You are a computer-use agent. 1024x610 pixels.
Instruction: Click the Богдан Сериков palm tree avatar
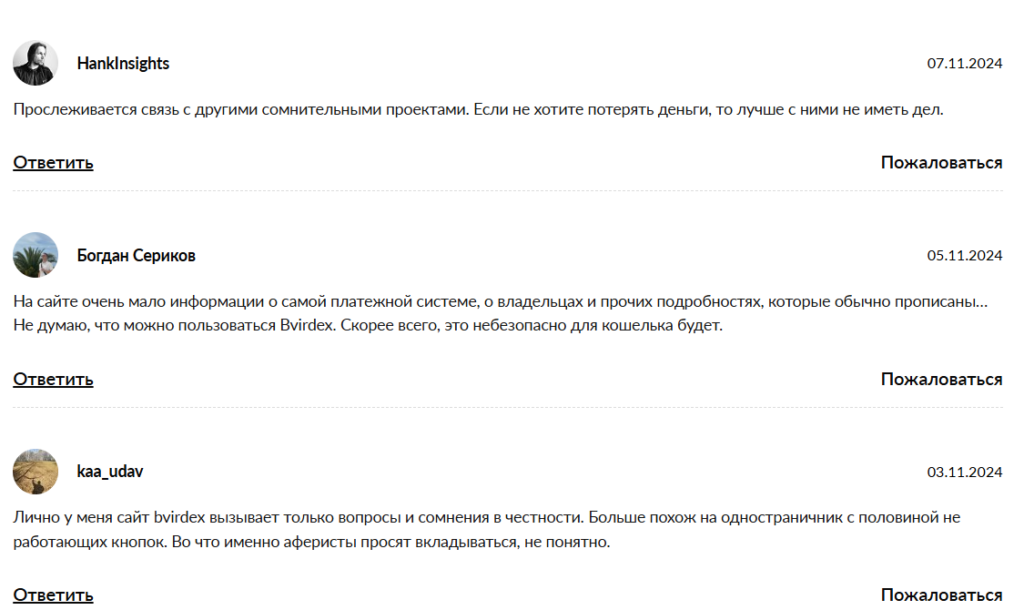pyautogui.click(x=36, y=255)
